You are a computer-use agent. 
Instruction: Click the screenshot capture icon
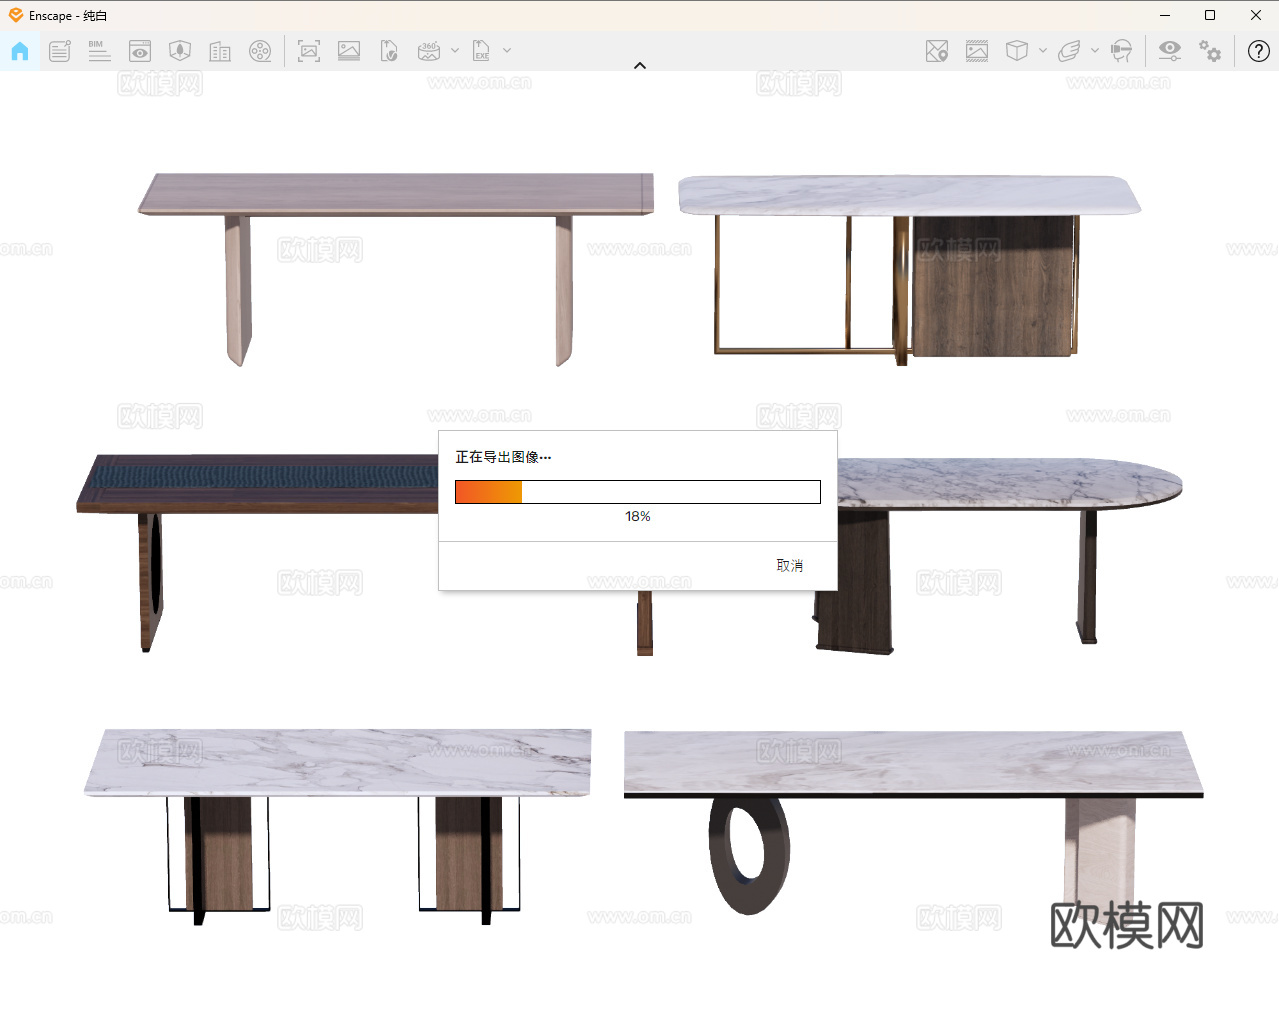[309, 51]
